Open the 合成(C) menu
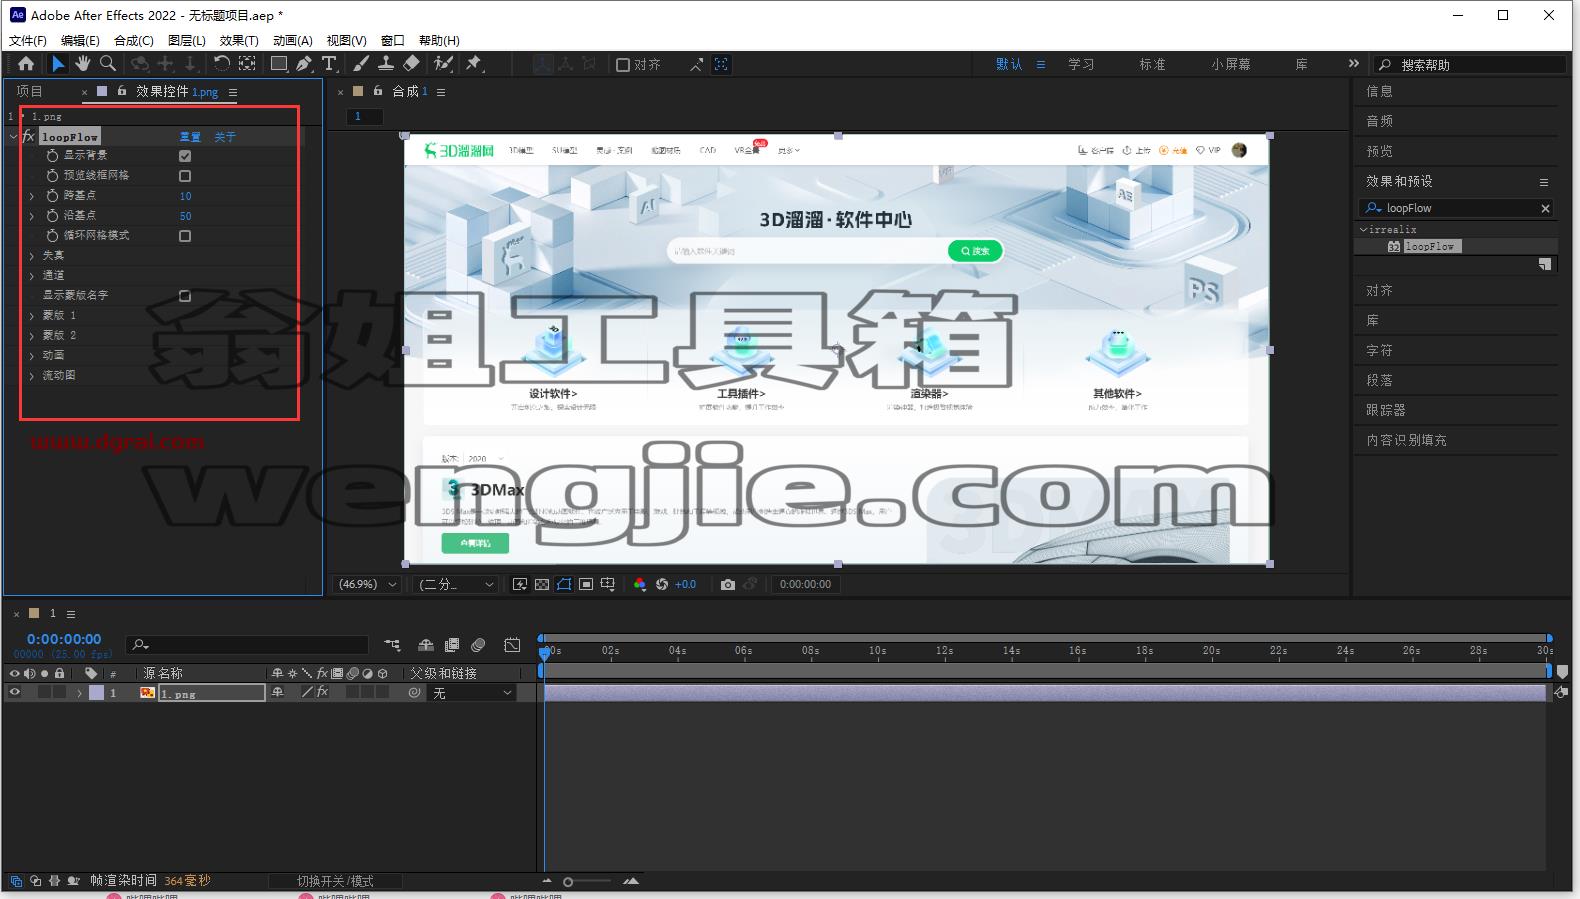Viewport: 1580px width, 899px height. point(134,41)
